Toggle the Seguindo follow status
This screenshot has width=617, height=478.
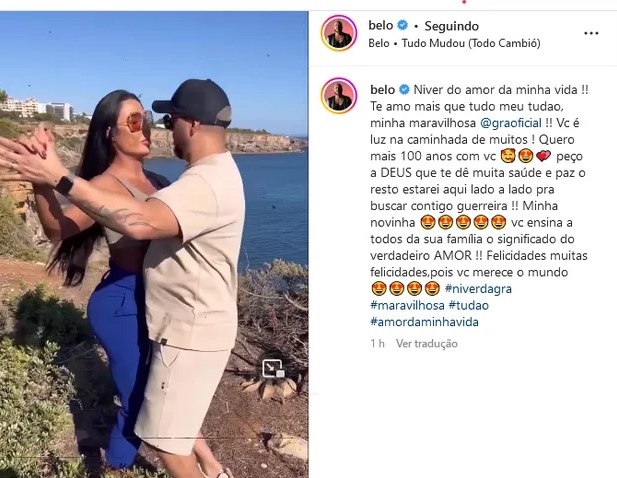tap(451, 26)
